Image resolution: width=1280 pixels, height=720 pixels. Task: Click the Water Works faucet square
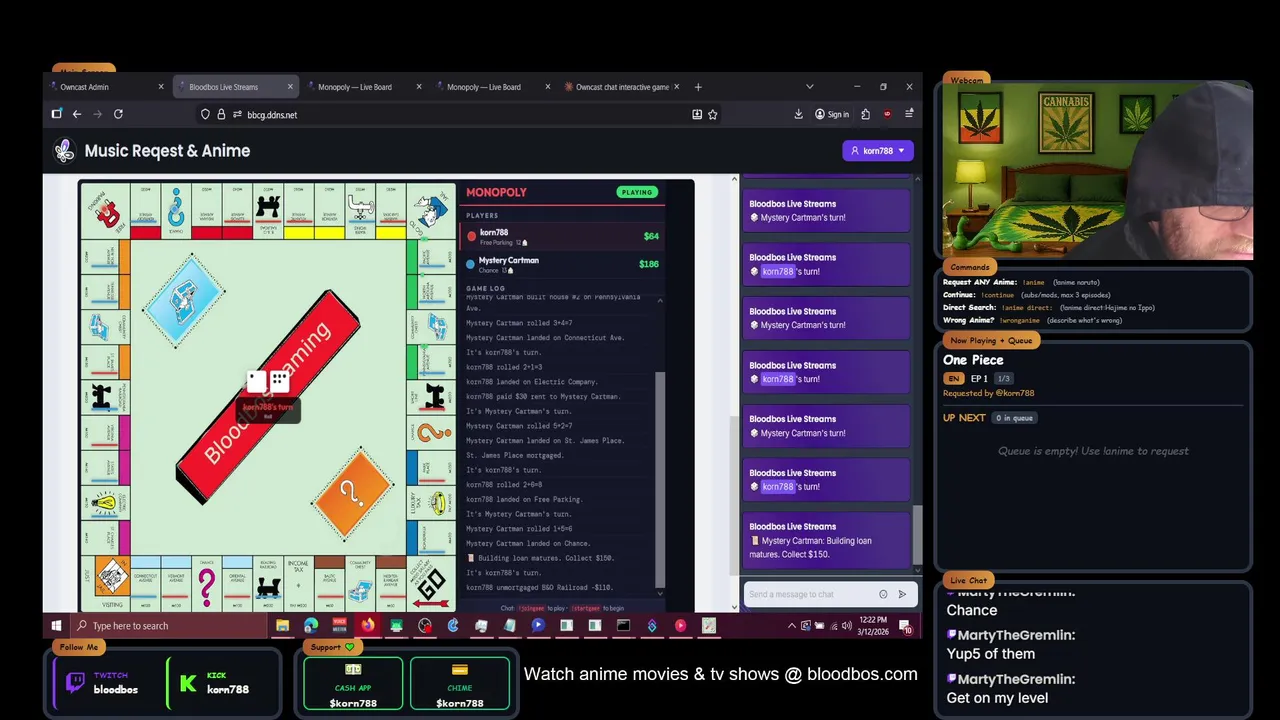pos(360,211)
